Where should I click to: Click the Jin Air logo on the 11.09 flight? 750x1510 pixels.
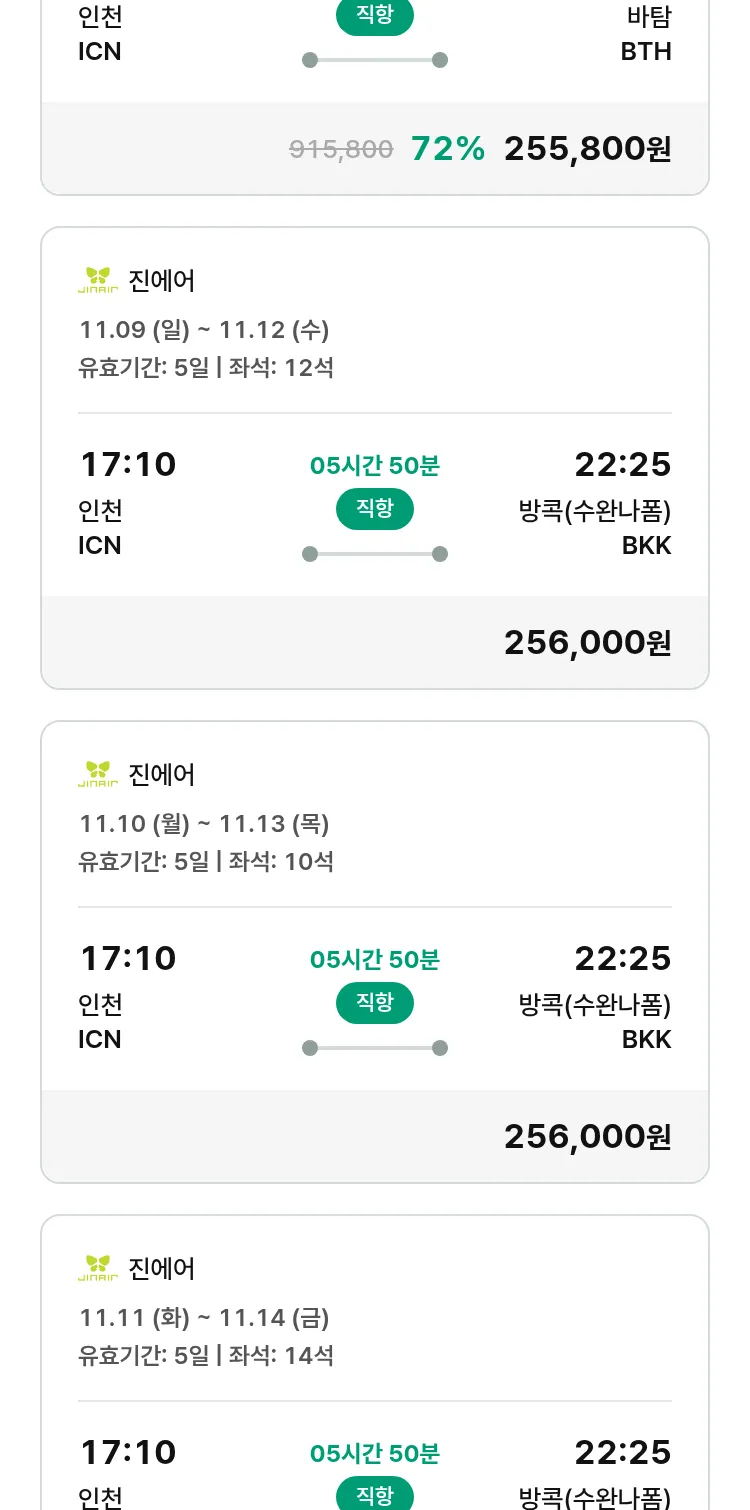(x=98, y=280)
